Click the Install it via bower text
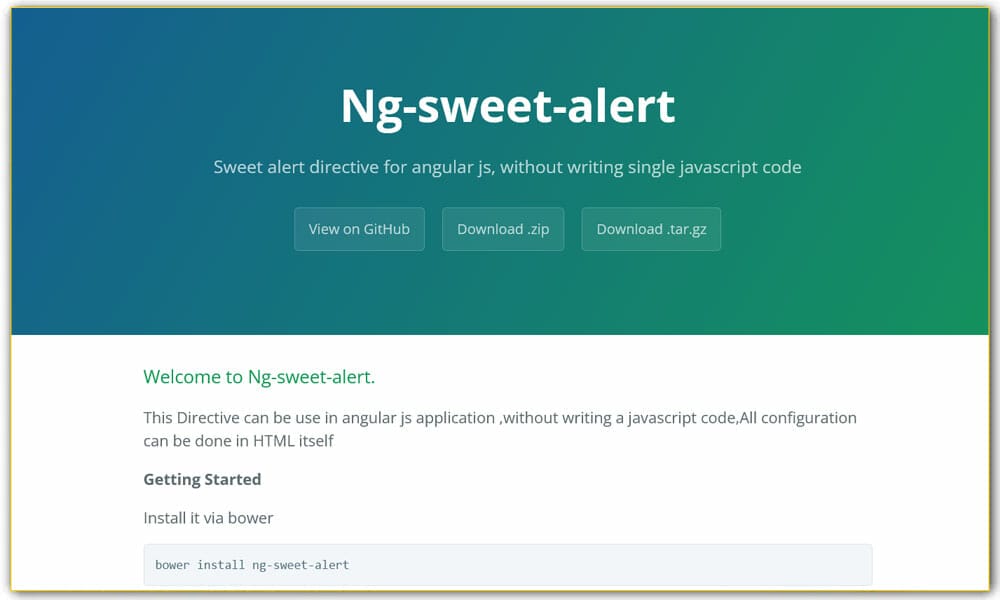 tap(207, 518)
